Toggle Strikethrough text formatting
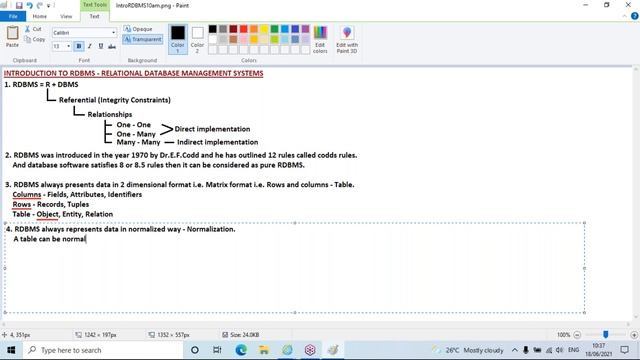Image resolution: width=640 pixels, height=360 pixels. (x=112, y=46)
